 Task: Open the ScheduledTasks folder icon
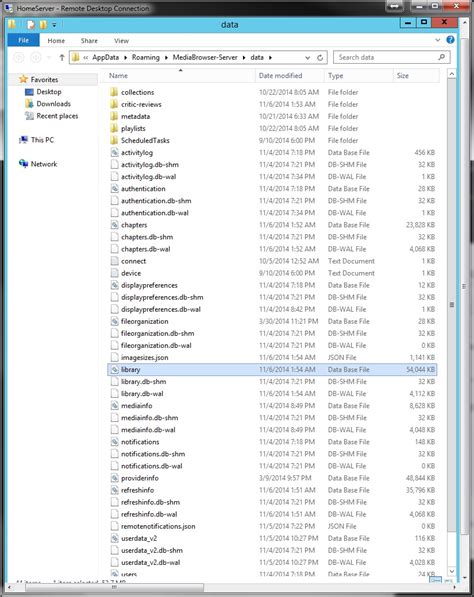point(114,140)
